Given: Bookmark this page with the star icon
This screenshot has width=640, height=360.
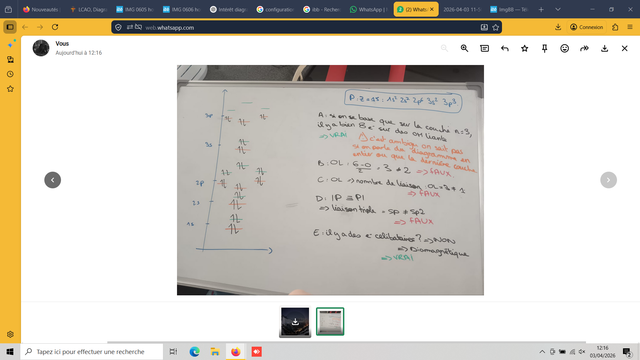Looking at the screenshot, I should 496,27.
